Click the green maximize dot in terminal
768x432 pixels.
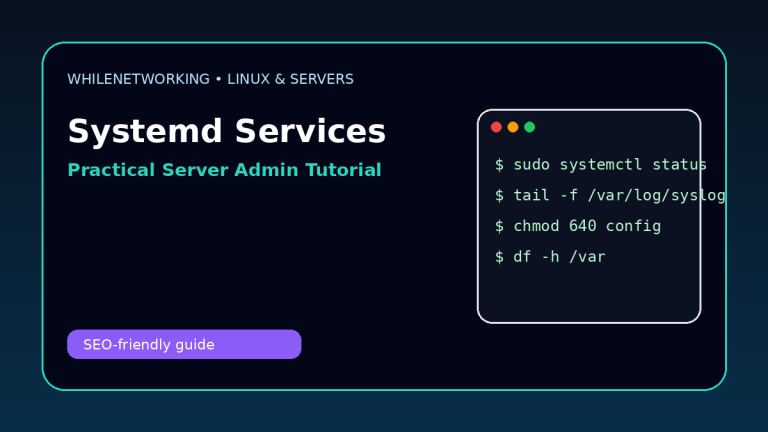coord(529,127)
